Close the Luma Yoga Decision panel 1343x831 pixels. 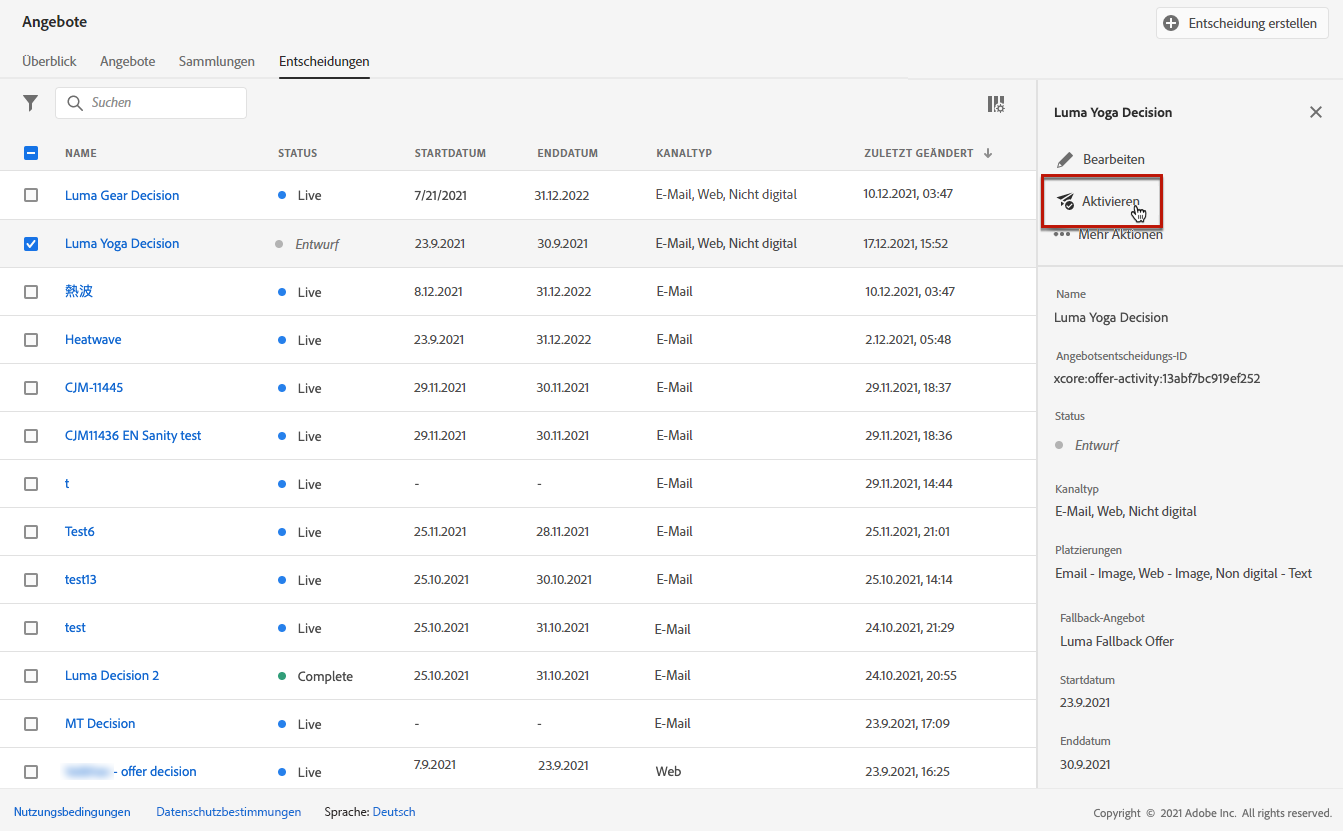1315,112
